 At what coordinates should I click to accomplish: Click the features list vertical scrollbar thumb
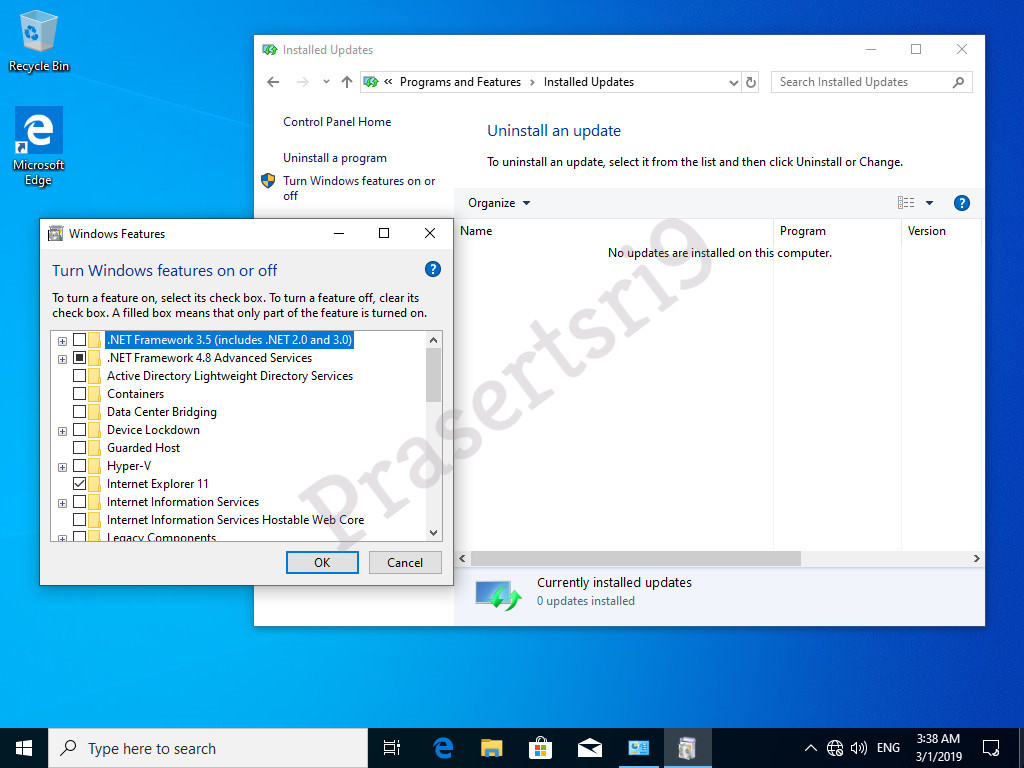[x=434, y=375]
